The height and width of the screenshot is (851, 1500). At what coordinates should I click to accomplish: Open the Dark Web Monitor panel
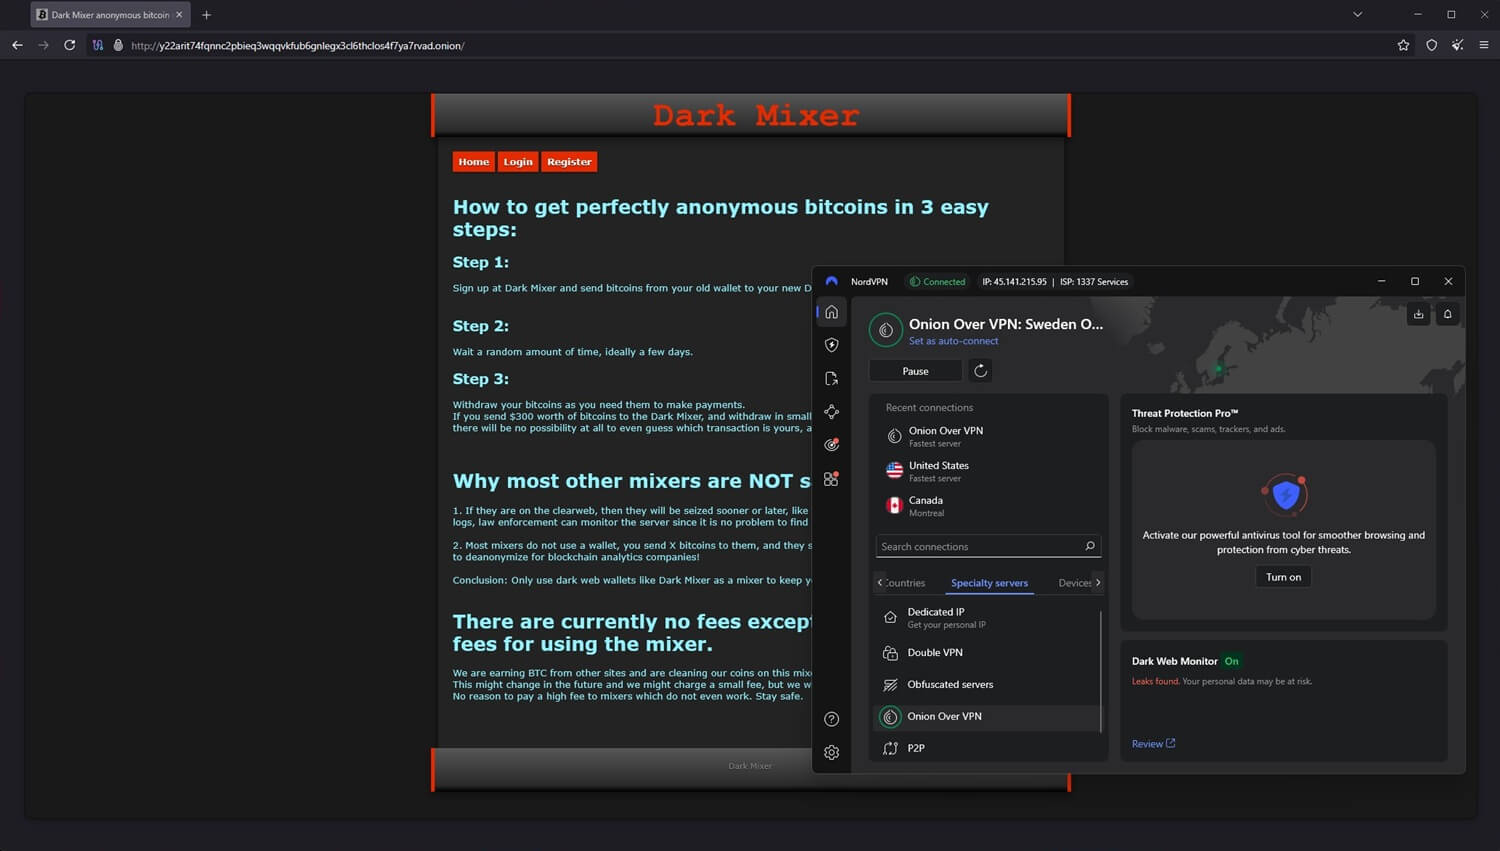point(831,444)
